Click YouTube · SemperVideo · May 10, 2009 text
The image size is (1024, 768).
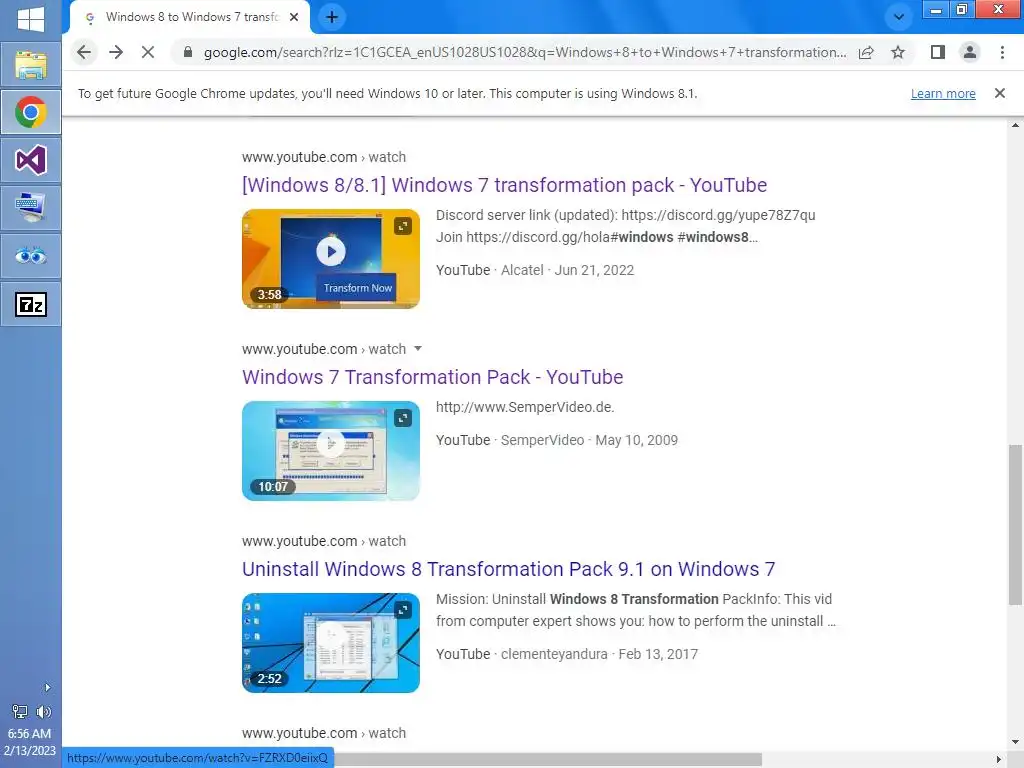coord(557,440)
